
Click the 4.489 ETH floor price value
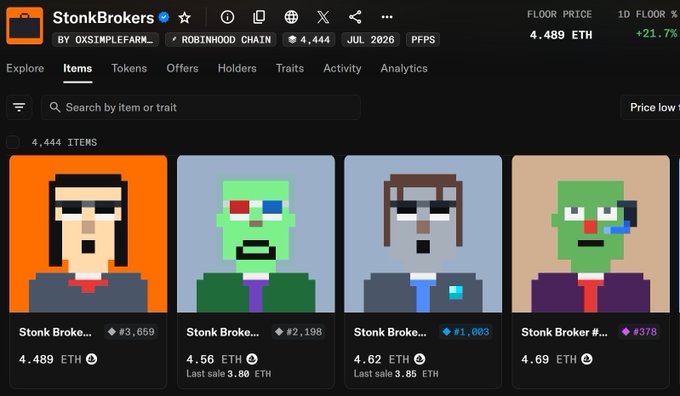(561, 35)
